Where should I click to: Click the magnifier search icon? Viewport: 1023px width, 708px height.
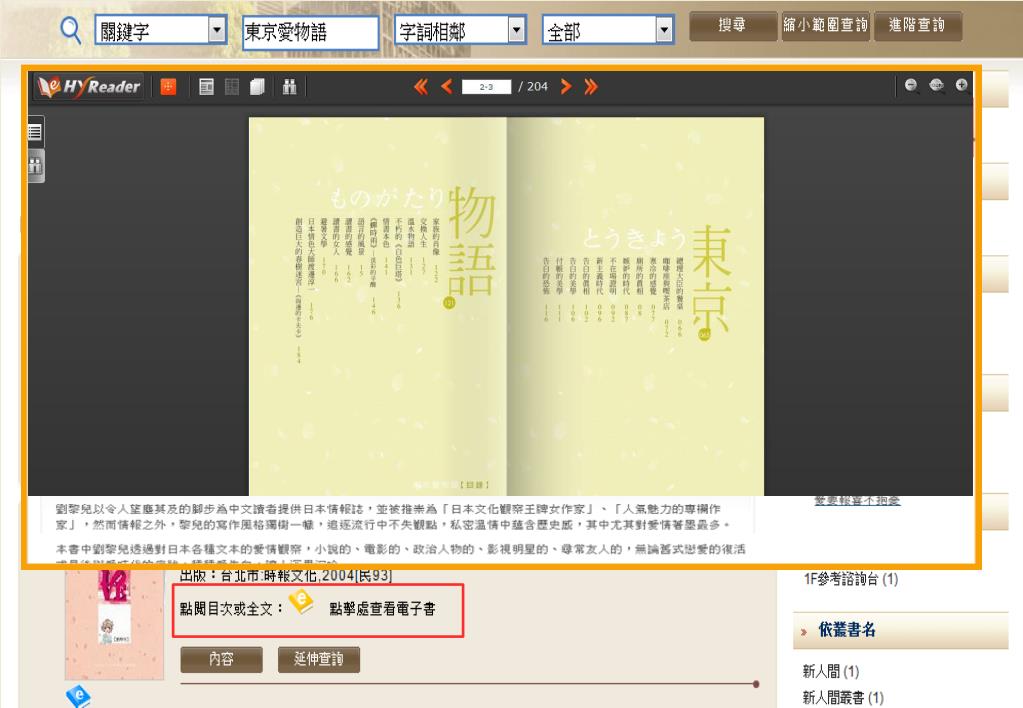click(x=70, y=30)
